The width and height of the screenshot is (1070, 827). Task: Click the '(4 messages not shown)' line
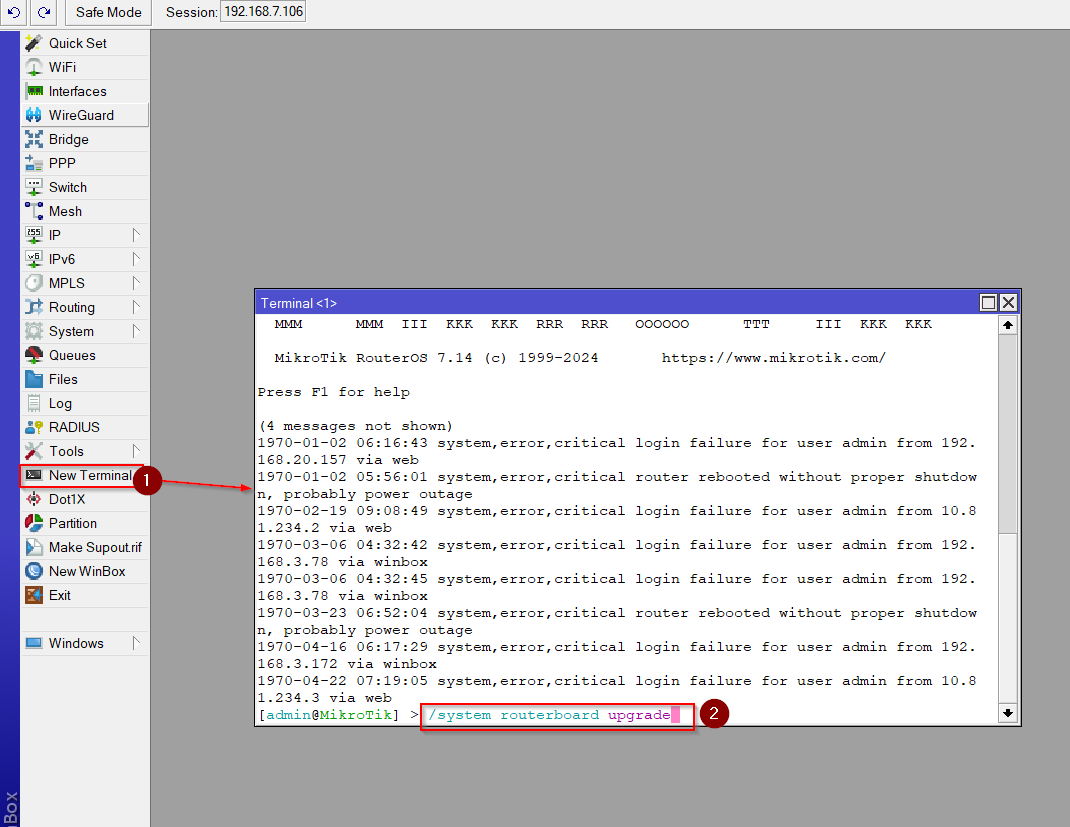pyautogui.click(x=356, y=426)
